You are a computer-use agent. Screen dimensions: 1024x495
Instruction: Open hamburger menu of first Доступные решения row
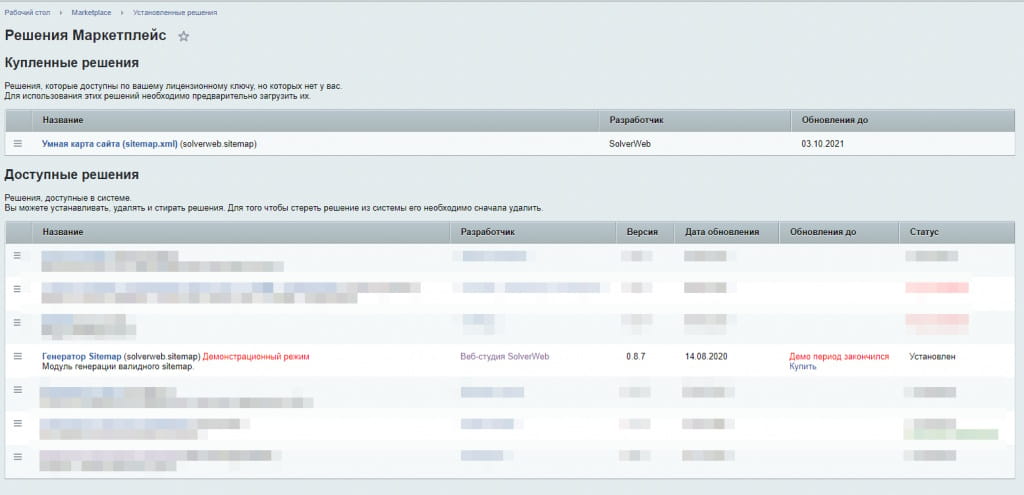click(17, 256)
